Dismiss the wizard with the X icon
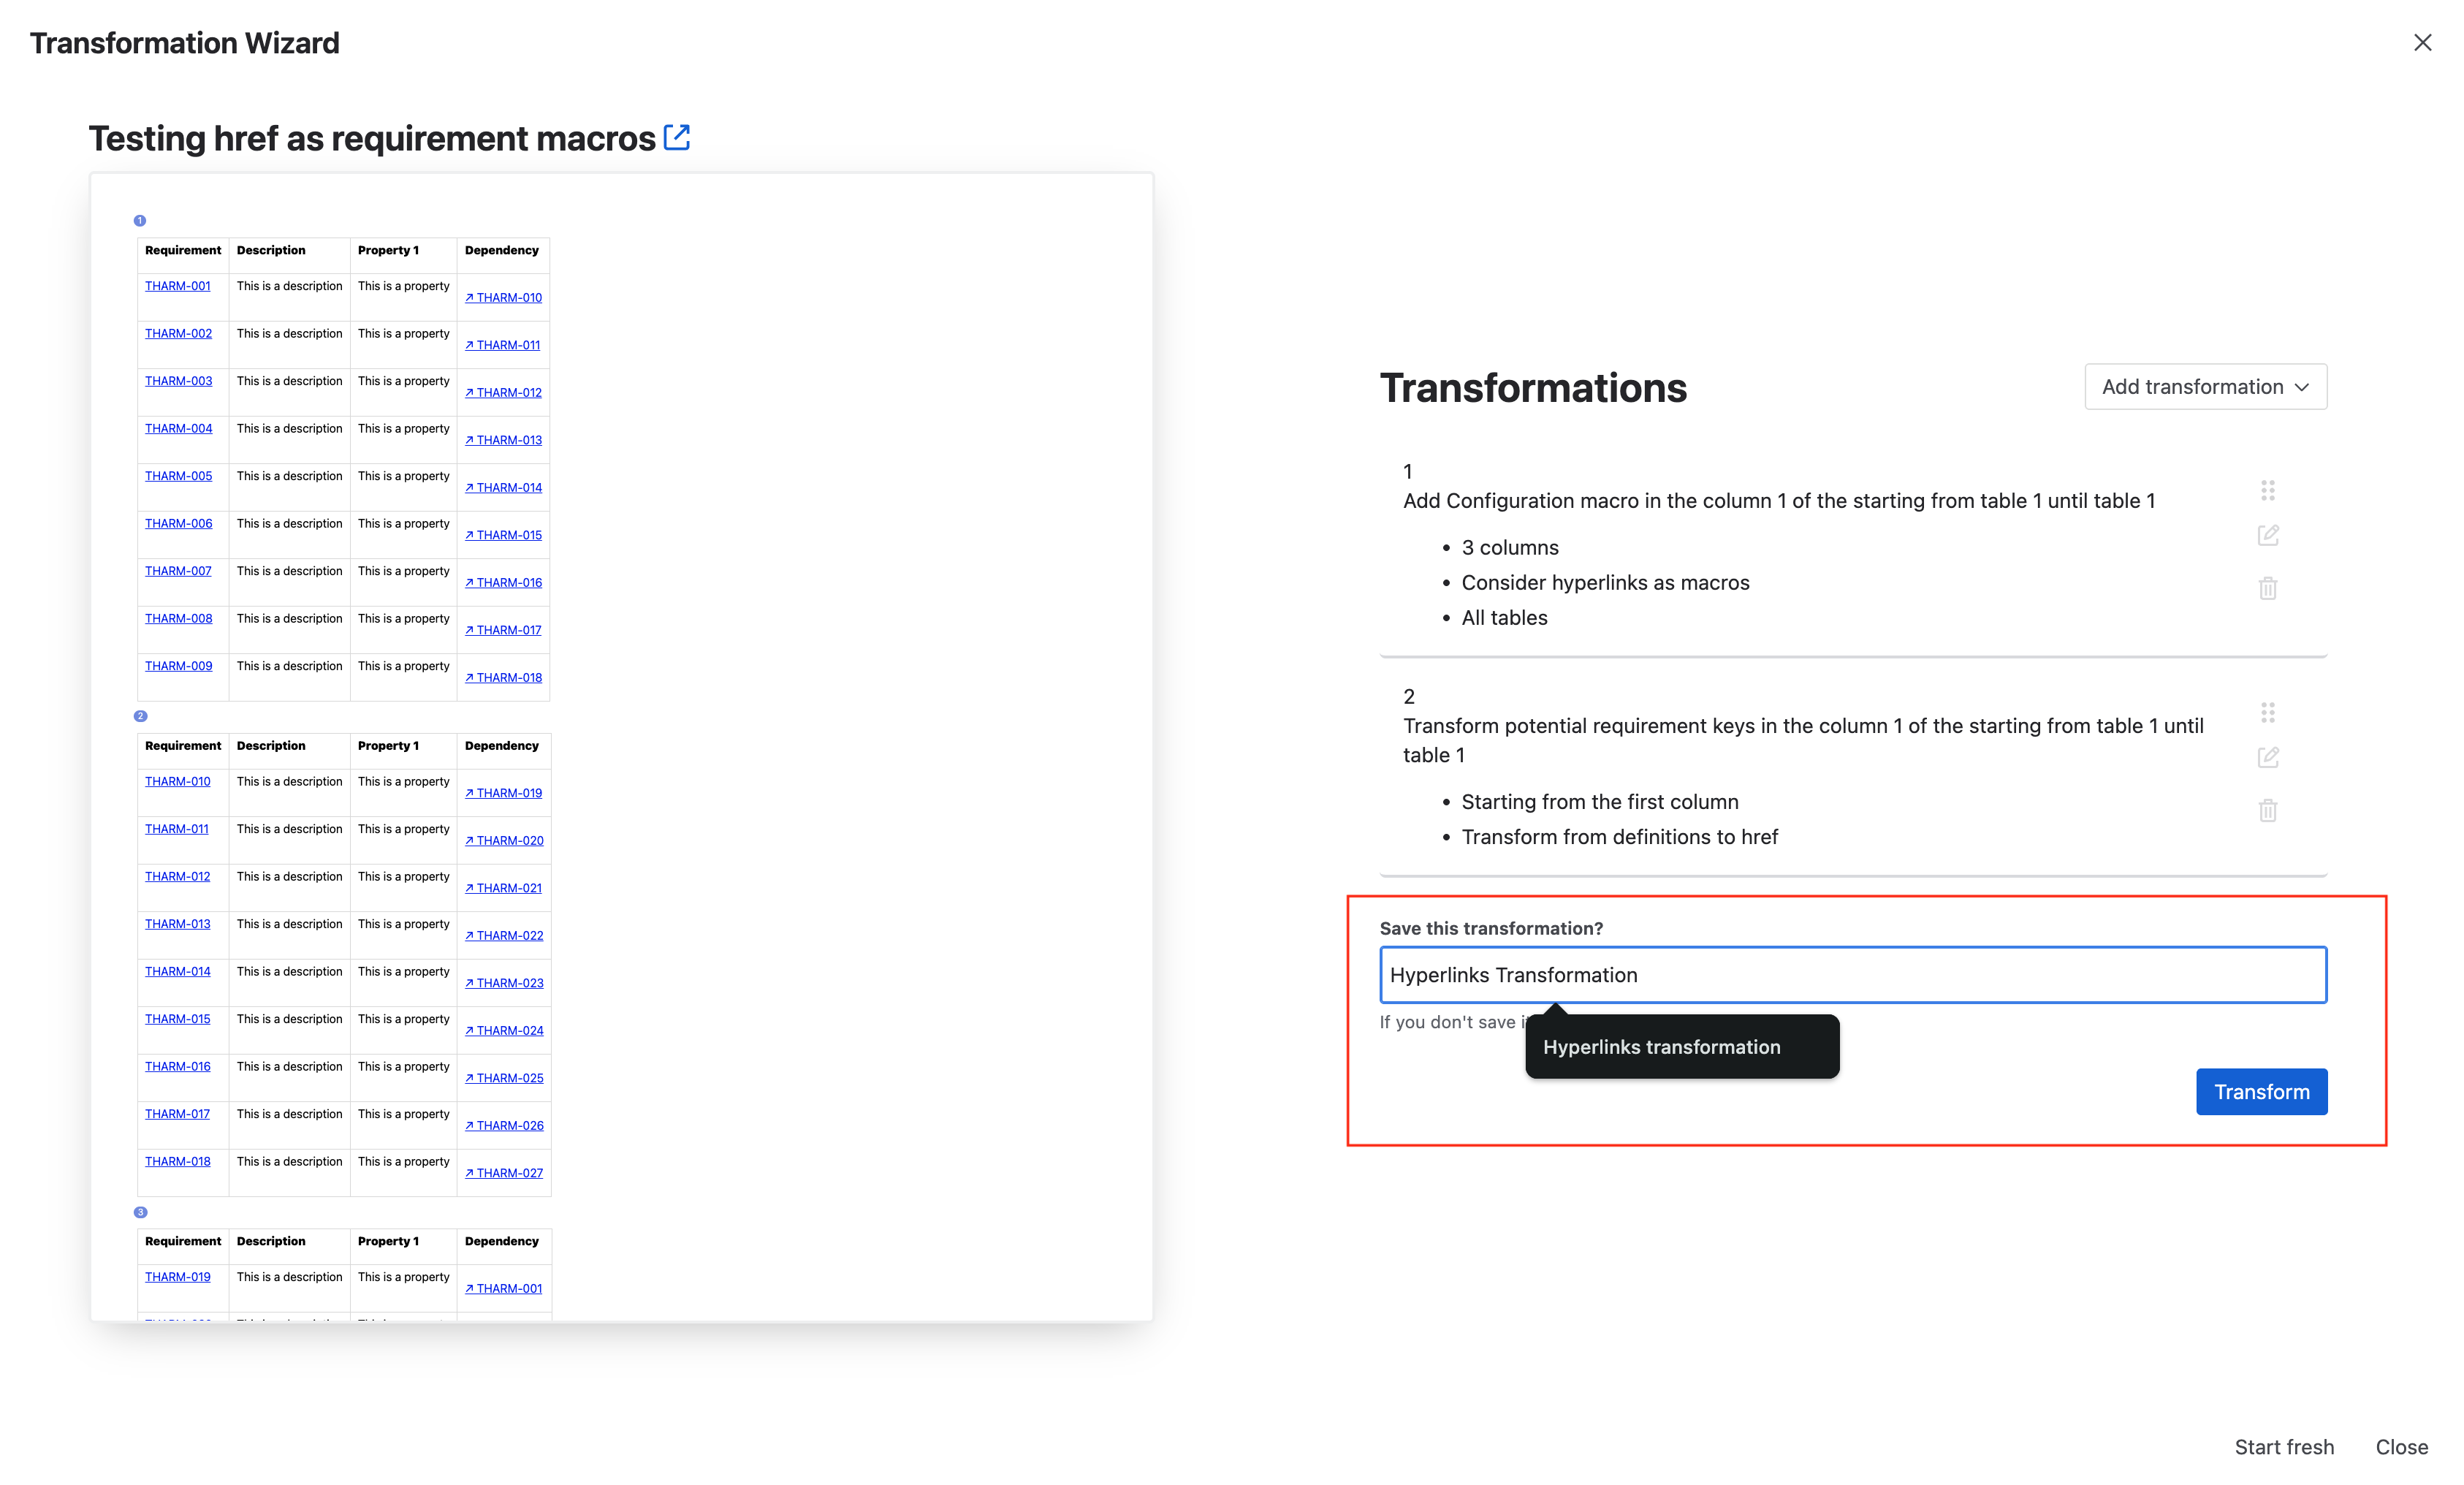 click(x=2423, y=42)
